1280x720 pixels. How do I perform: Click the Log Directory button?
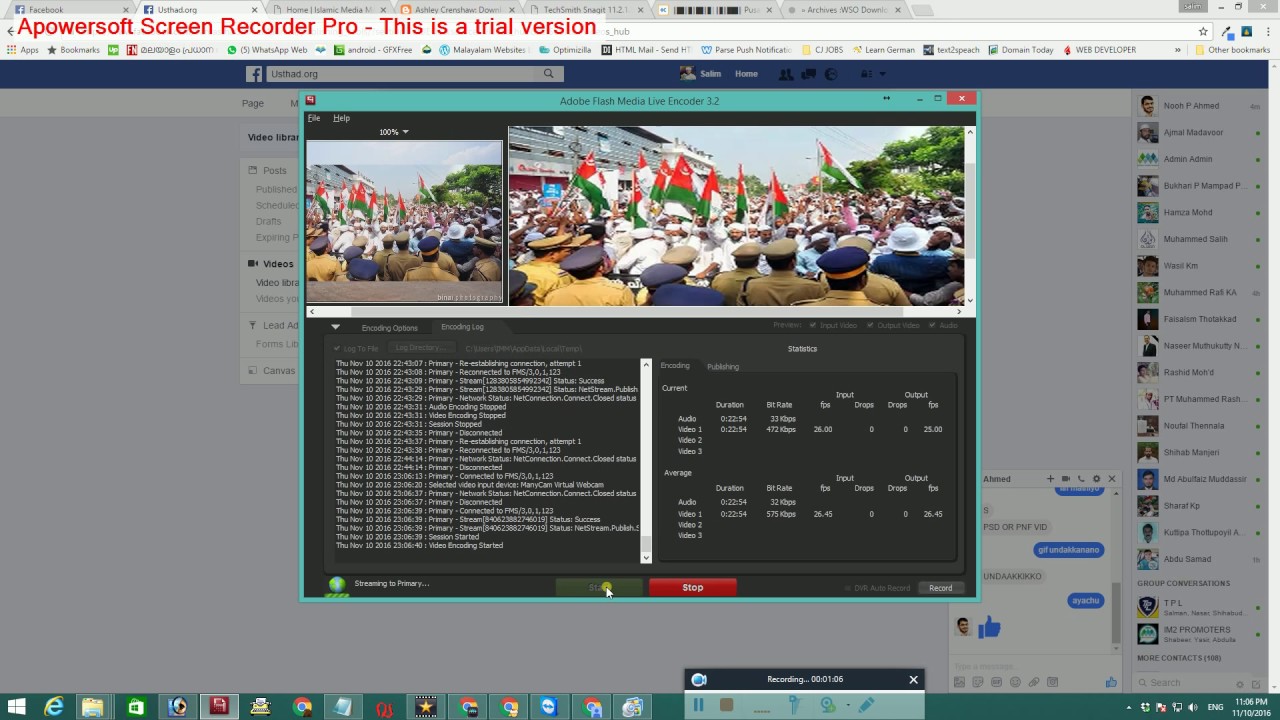(x=421, y=348)
